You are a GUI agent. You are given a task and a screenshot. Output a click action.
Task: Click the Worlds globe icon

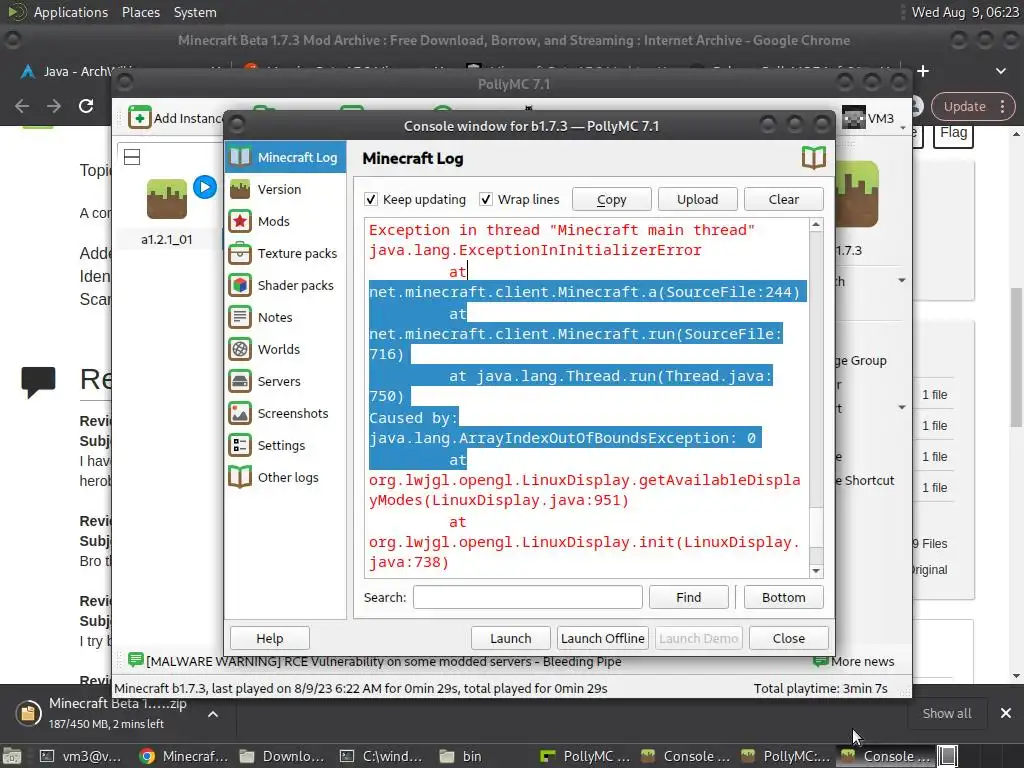tap(240, 349)
